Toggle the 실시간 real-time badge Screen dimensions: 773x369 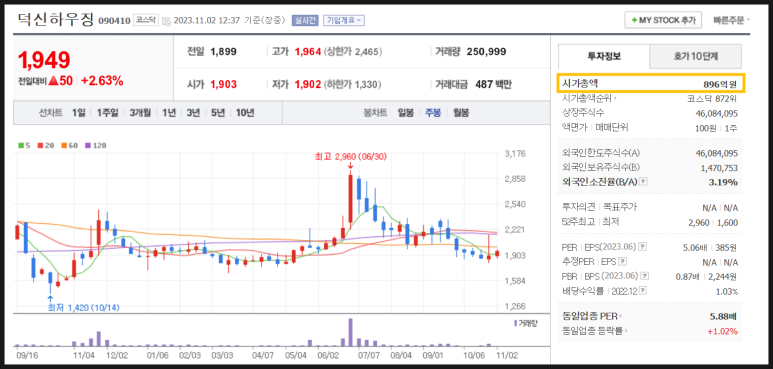(305, 20)
